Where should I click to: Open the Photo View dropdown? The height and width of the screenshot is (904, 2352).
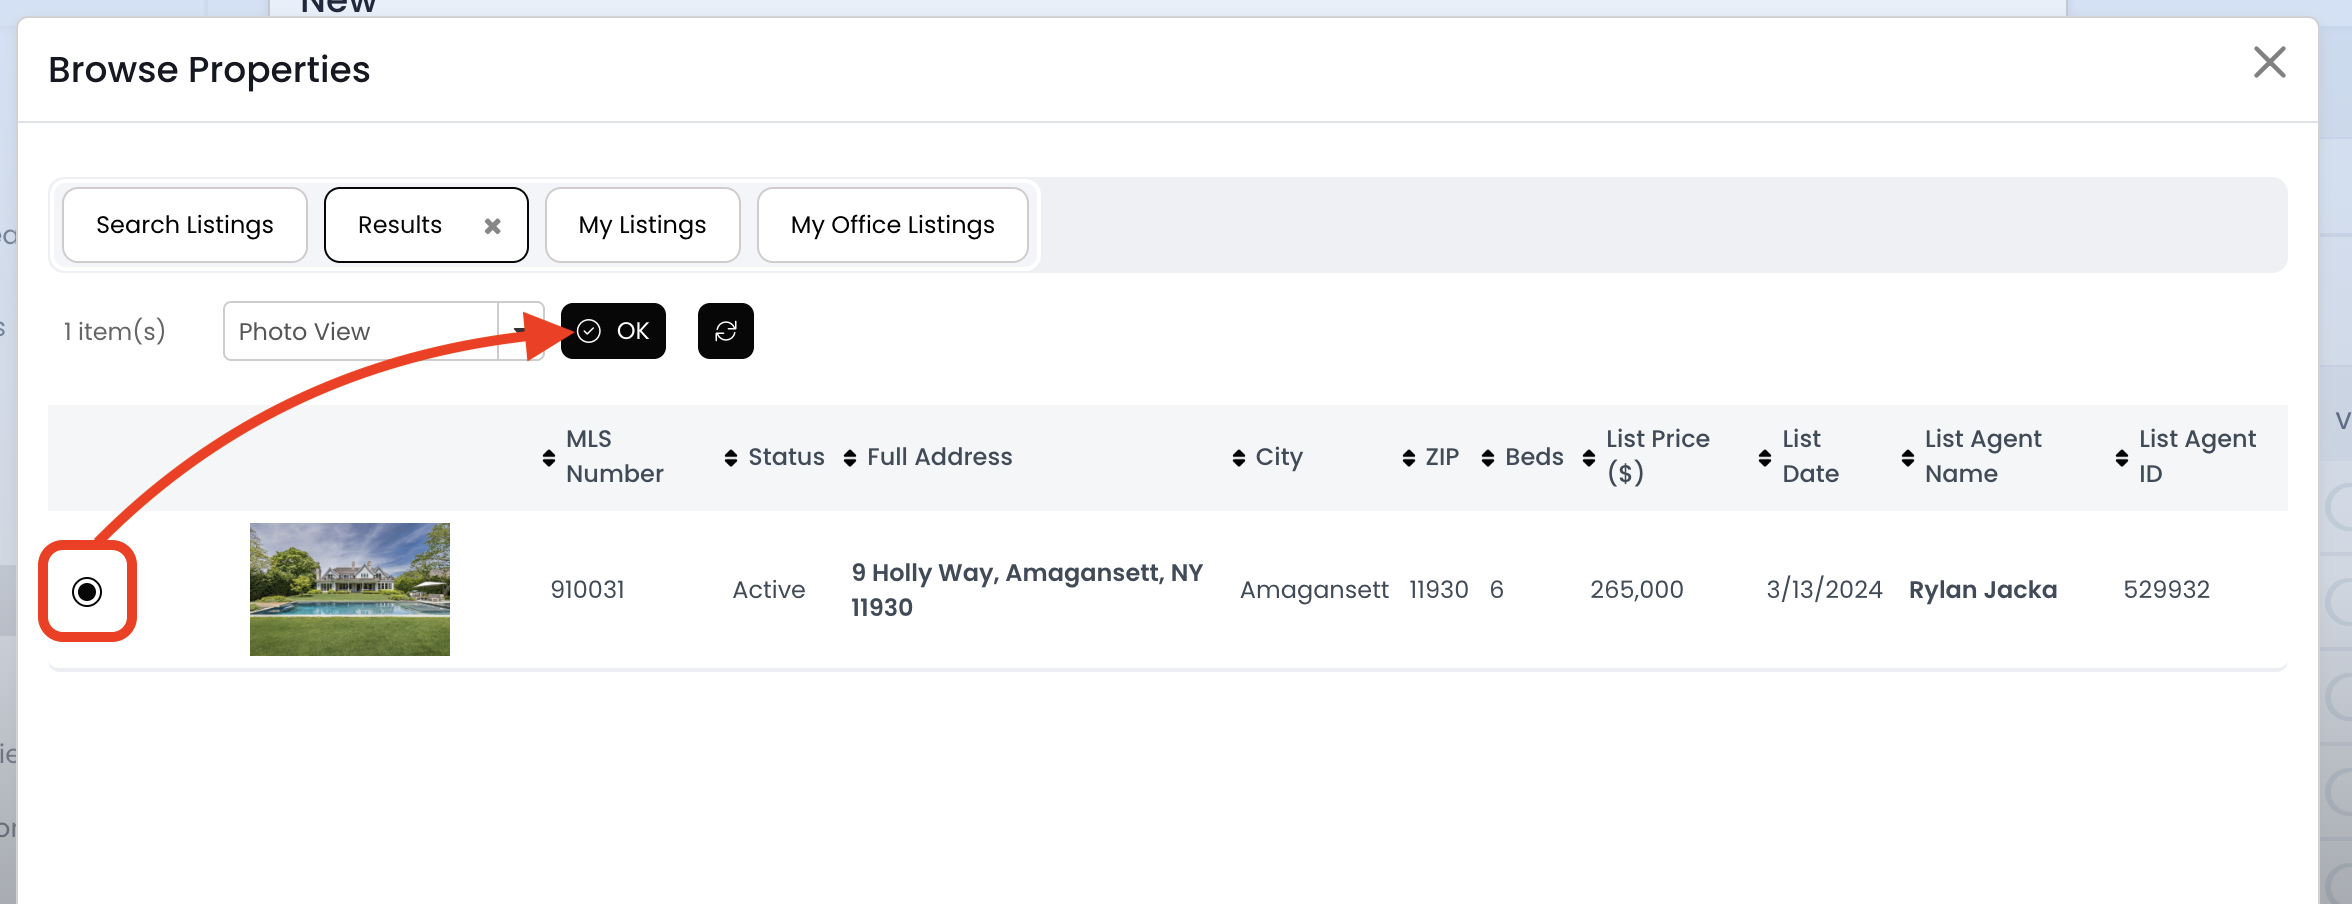point(519,331)
